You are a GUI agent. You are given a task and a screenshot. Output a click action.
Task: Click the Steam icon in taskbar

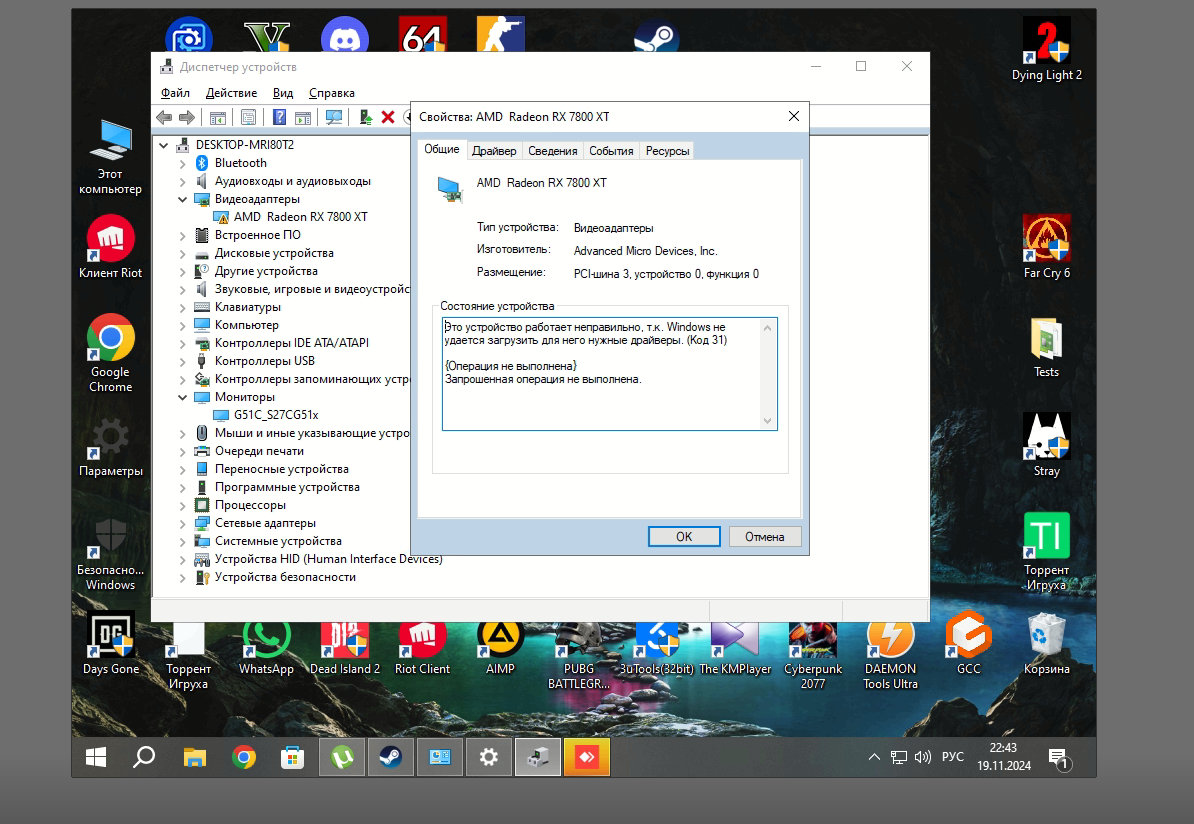[x=391, y=757]
